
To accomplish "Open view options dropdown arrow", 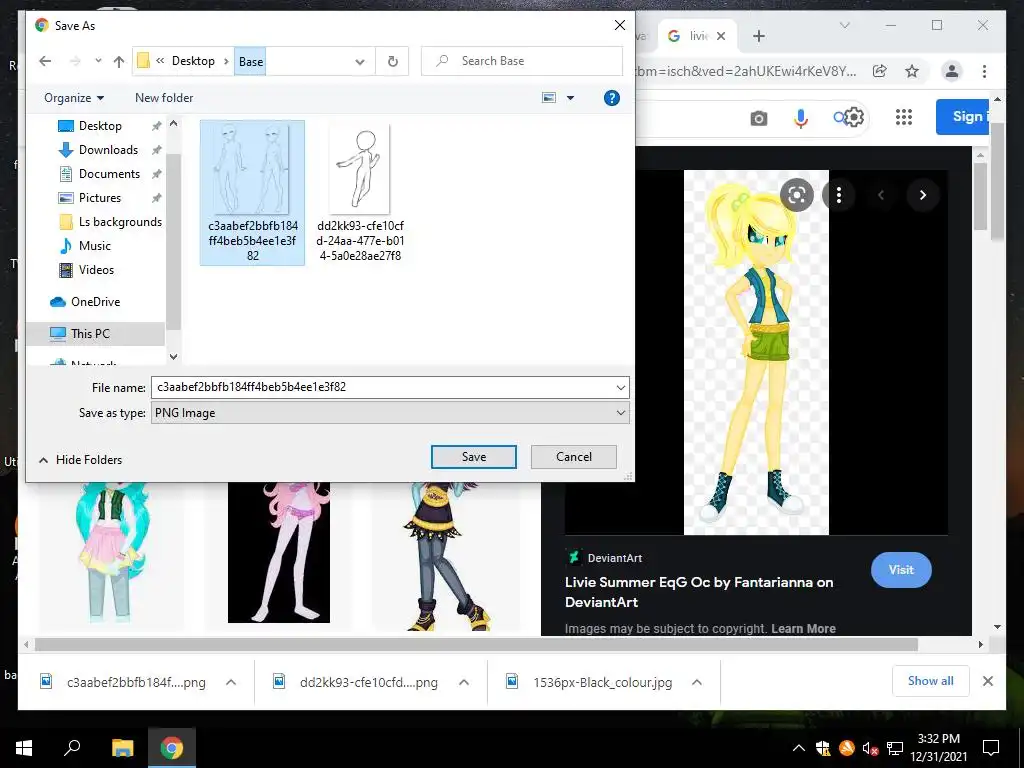I will 570,98.
